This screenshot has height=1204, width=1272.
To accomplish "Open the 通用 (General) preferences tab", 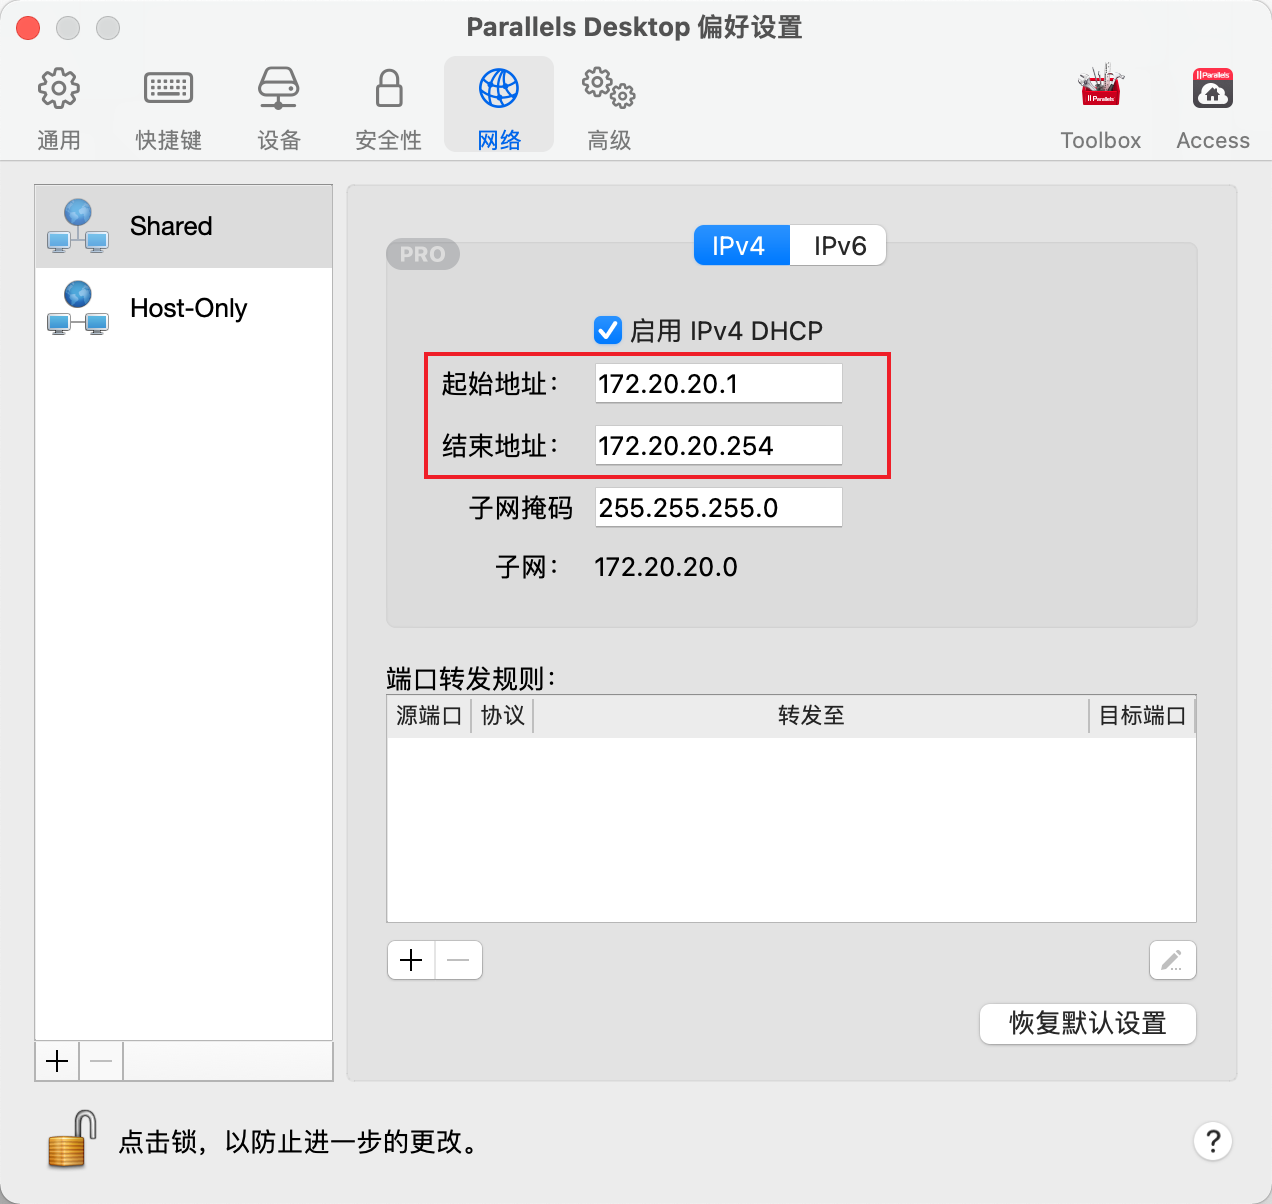I will pos(59,108).
